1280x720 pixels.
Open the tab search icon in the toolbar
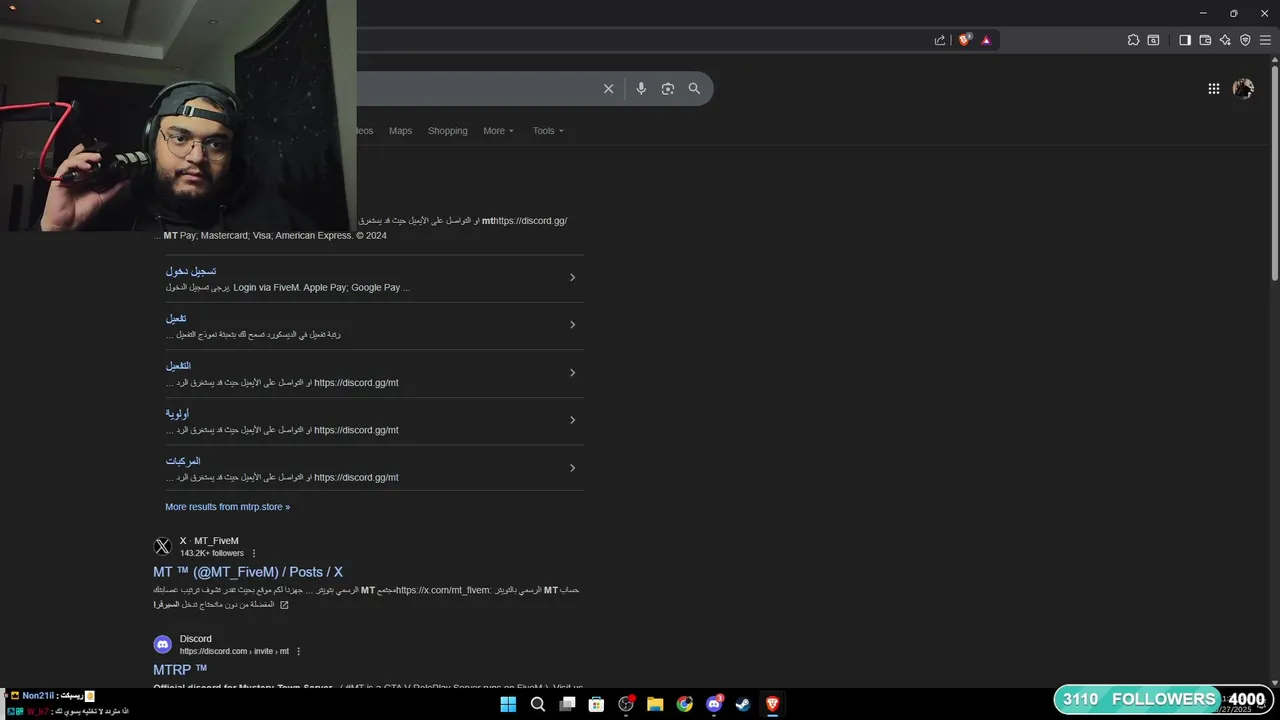pos(1153,40)
